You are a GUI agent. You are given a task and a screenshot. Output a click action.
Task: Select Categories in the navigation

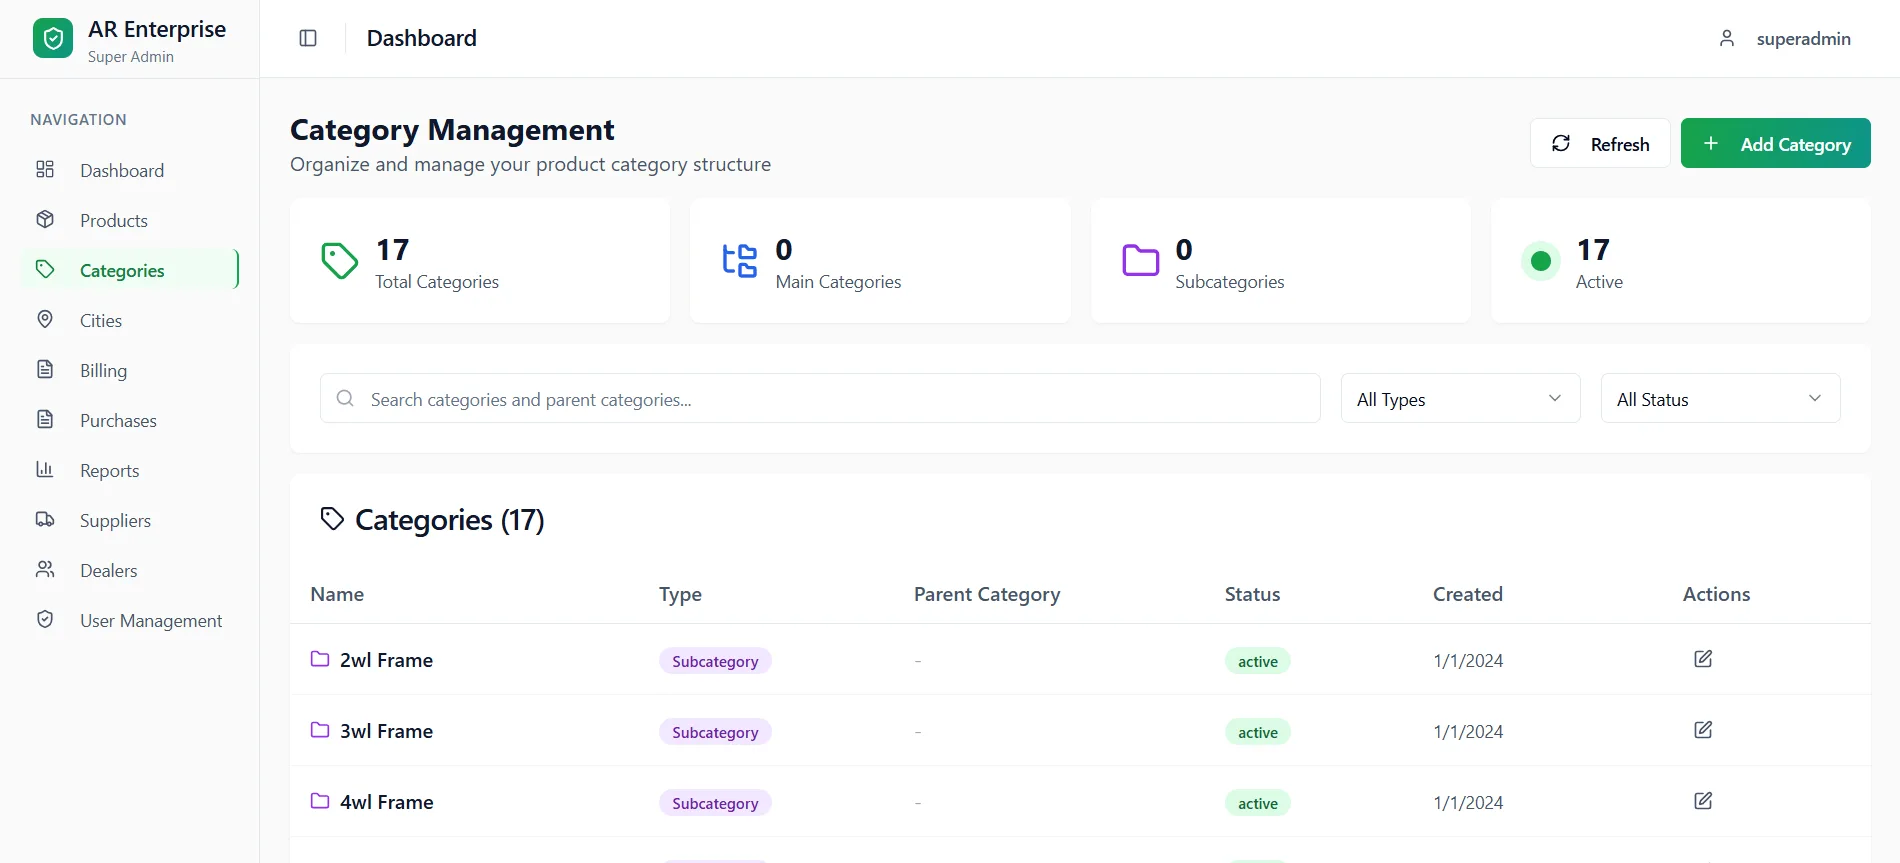pyautogui.click(x=130, y=270)
